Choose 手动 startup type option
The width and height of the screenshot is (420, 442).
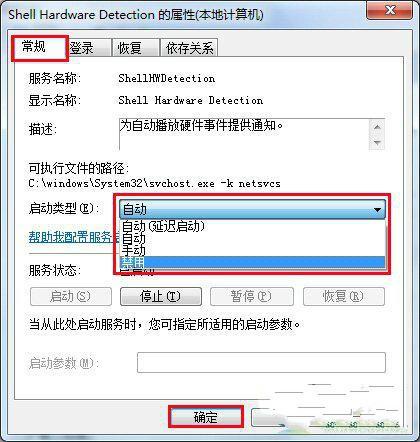(x=252, y=250)
